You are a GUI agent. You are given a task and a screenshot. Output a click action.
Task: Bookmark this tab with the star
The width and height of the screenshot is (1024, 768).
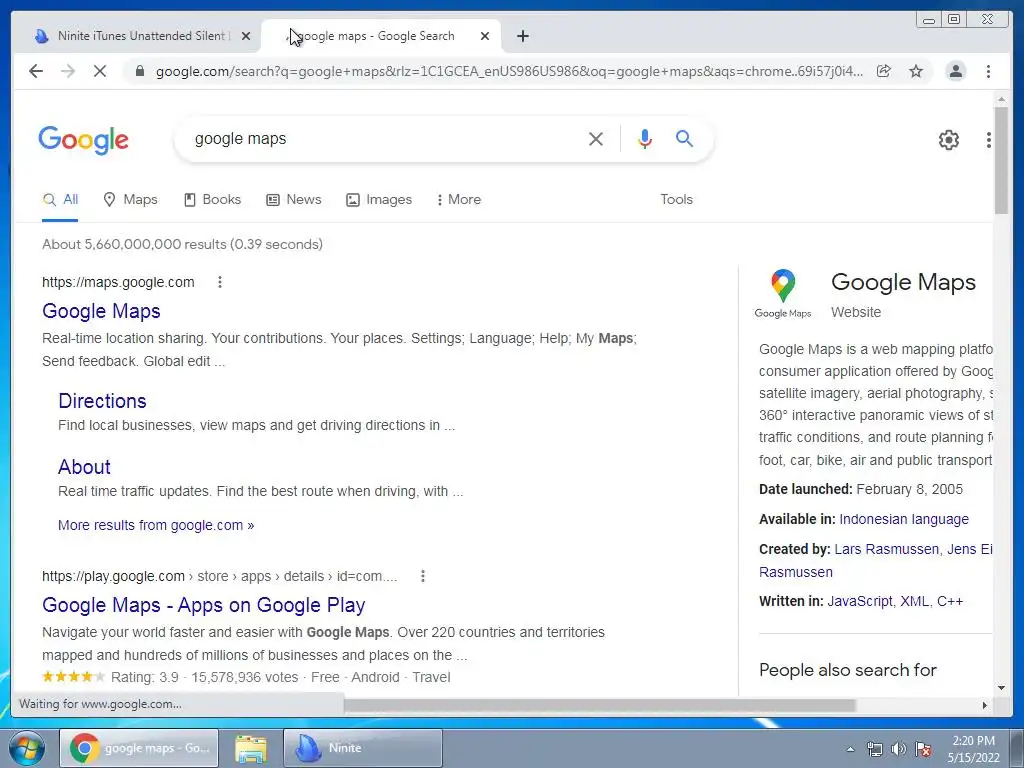point(916,71)
